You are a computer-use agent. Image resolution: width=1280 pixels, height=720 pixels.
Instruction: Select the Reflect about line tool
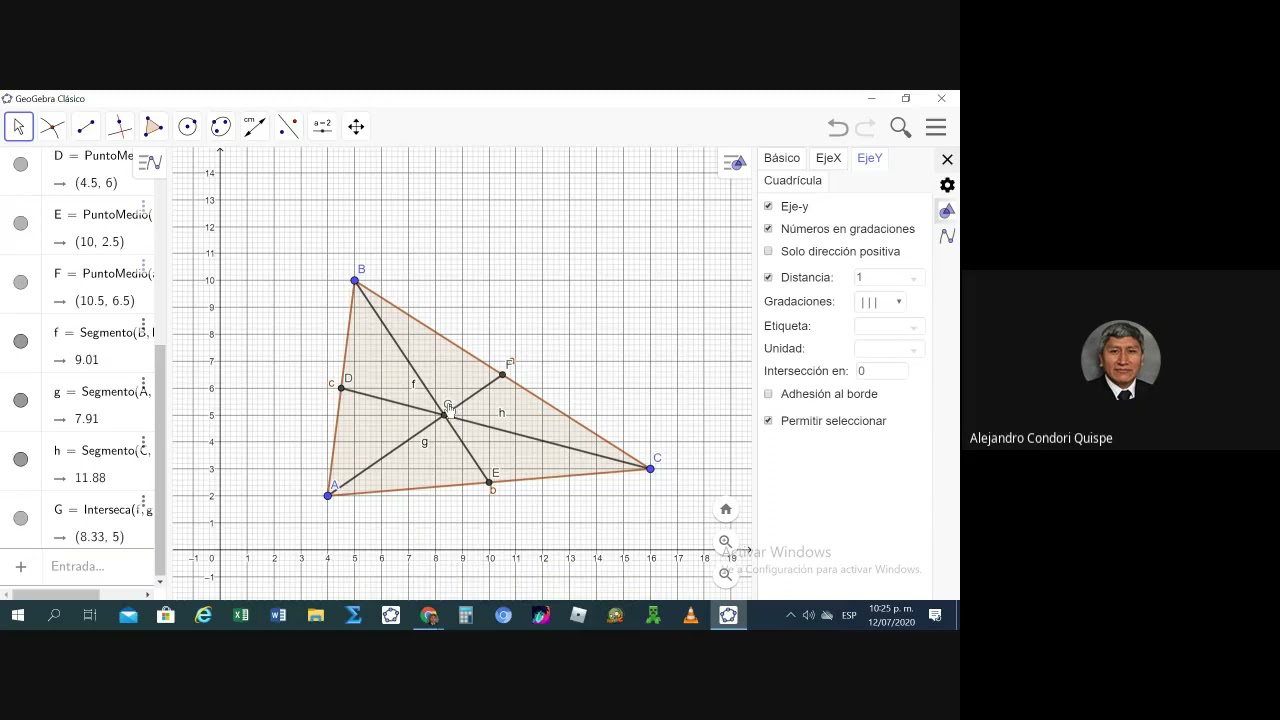[x=288, y=127]
